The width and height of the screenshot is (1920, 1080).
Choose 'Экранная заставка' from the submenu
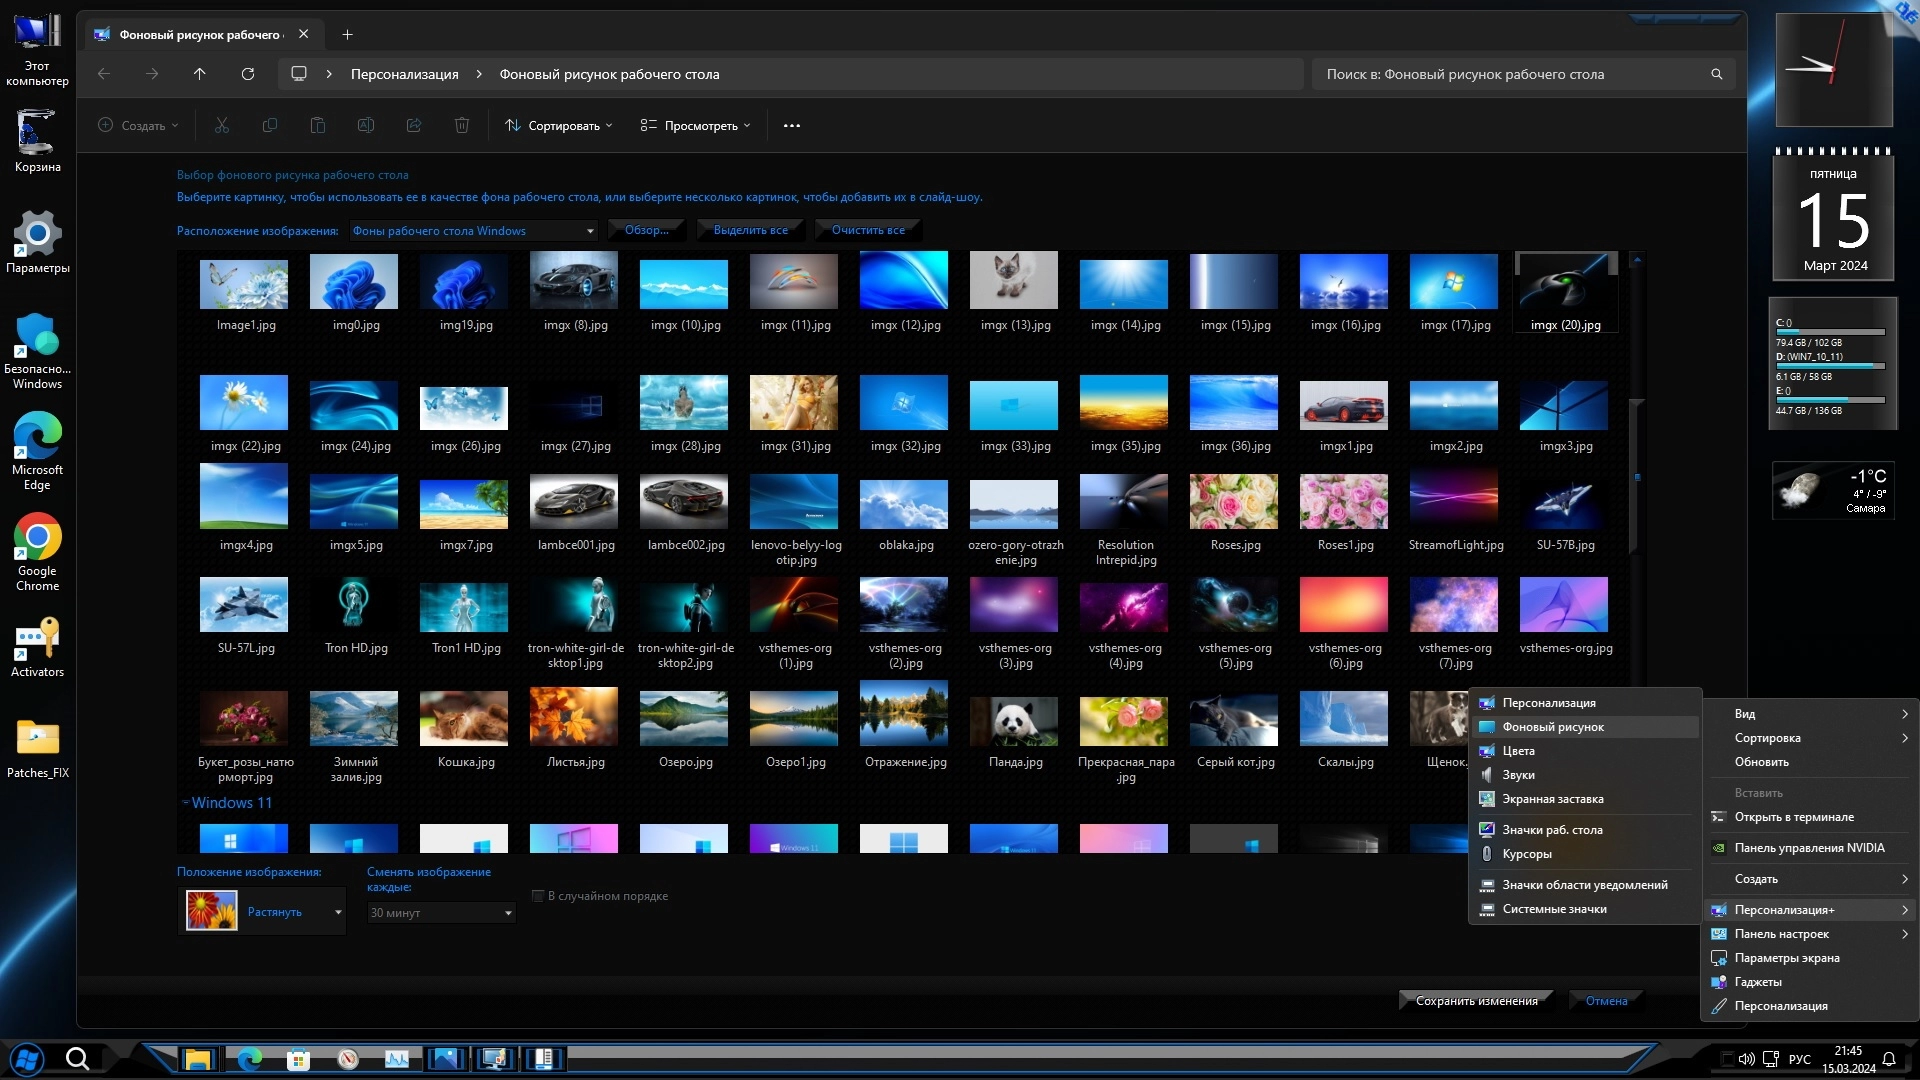(x=1552, y=799)
